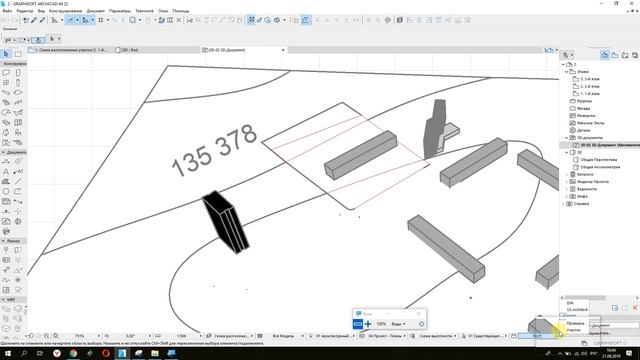
Task: Select the Arrow tool in the toolbox
Action: tap(6, 54)
